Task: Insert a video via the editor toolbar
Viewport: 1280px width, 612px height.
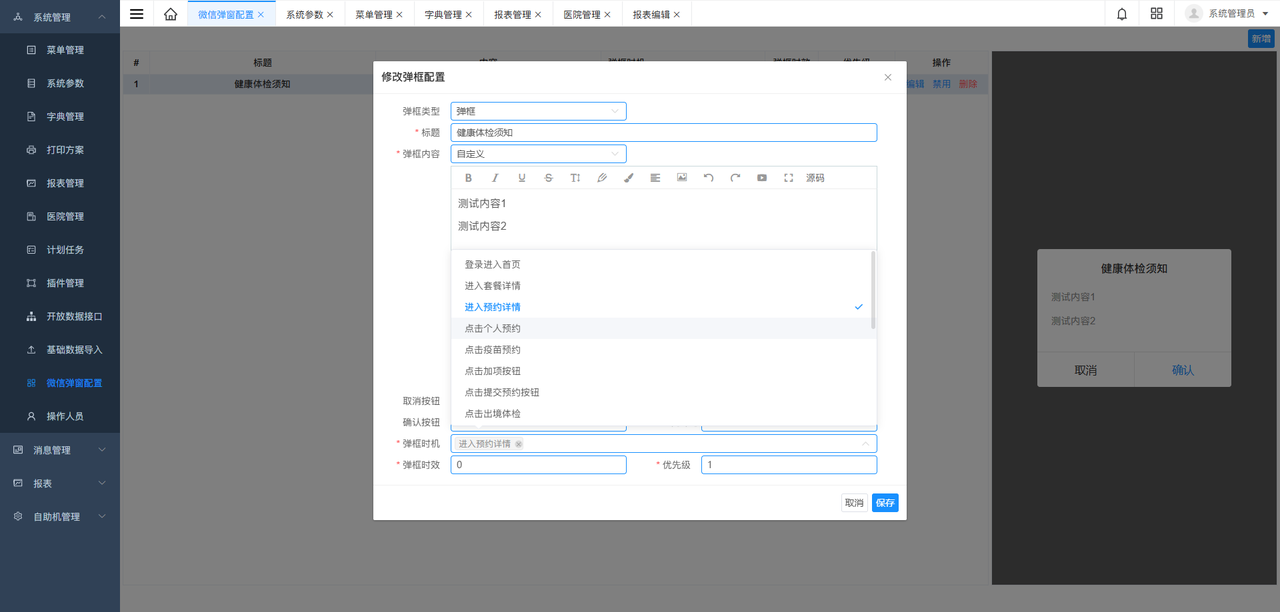Action: (x=762, y=178)
